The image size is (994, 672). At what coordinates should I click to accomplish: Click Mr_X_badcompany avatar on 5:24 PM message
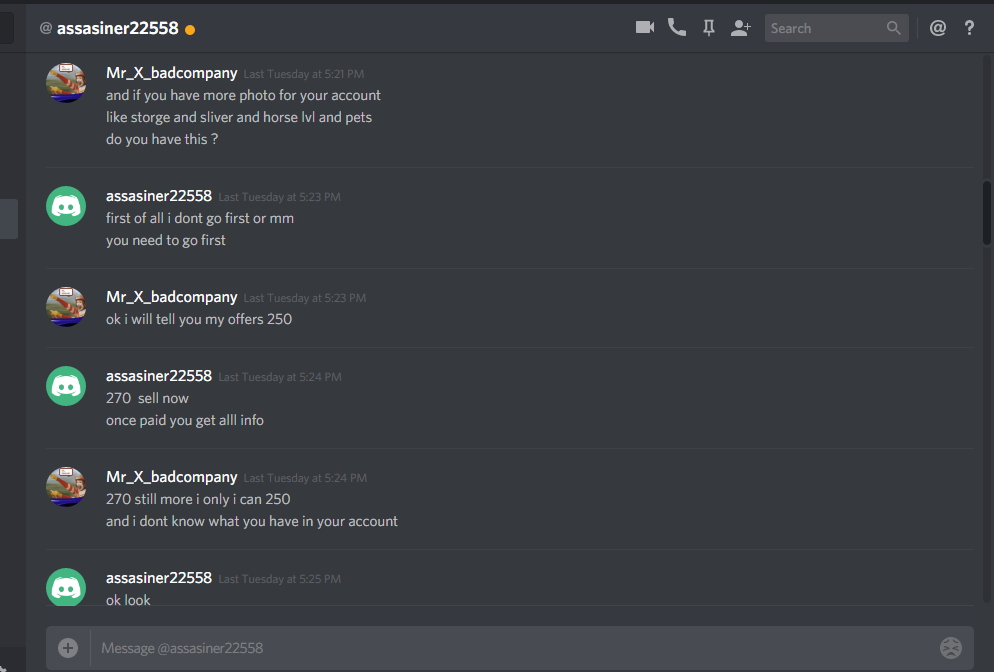click(66, 487)
